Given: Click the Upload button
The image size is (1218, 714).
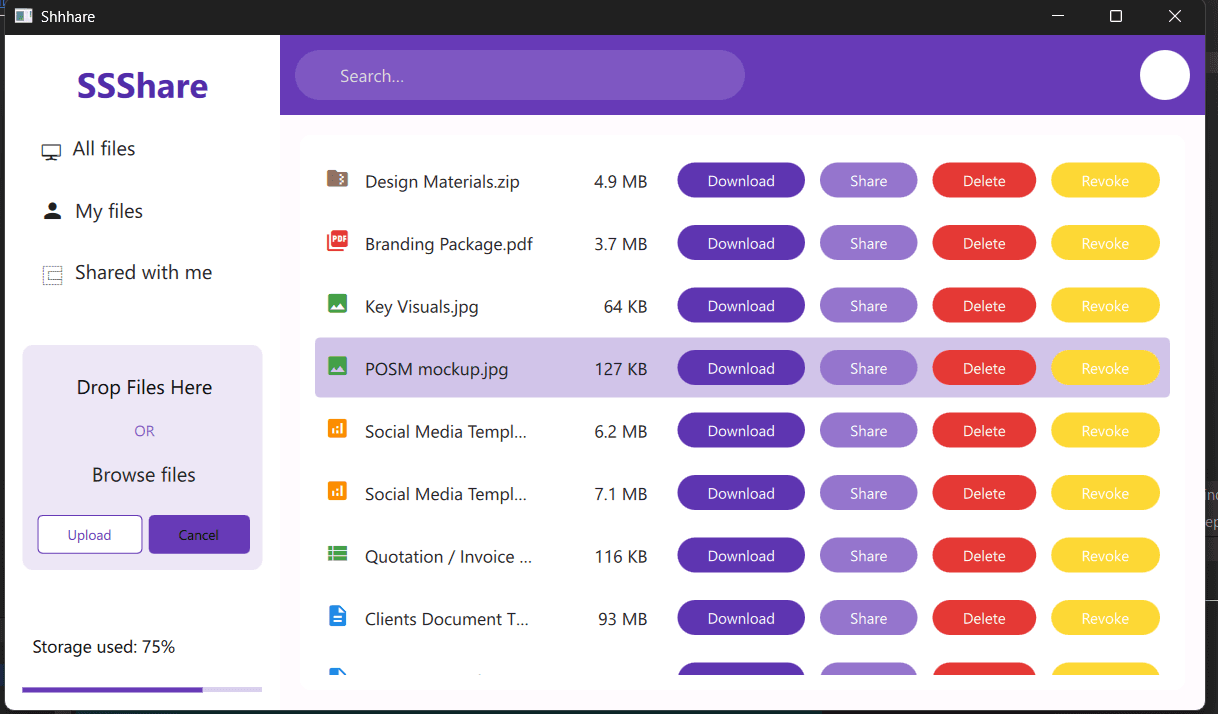Looking at the screenshot, I should [x=90, y=534].
